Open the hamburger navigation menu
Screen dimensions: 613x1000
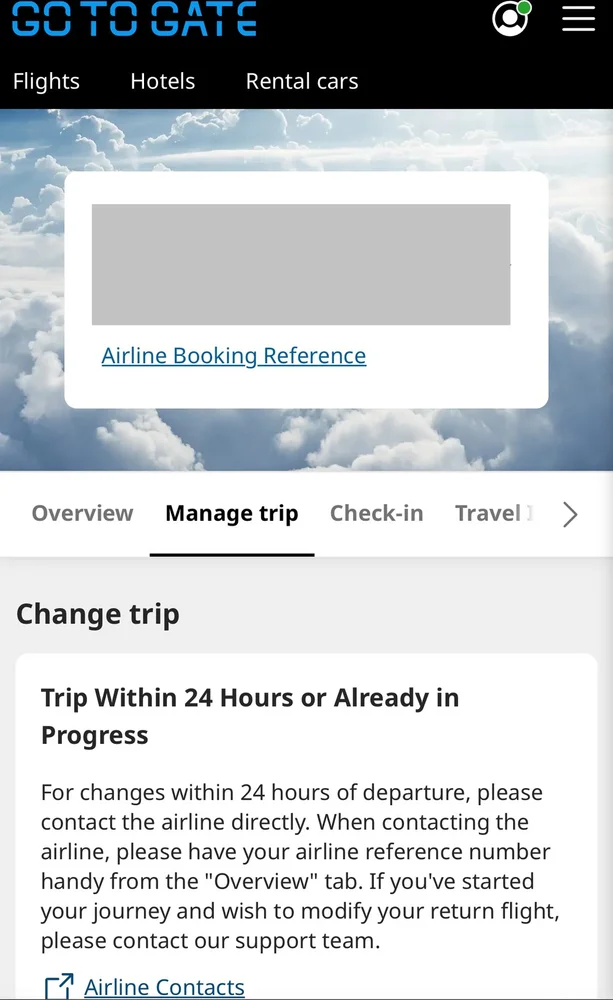click(579, 19)
